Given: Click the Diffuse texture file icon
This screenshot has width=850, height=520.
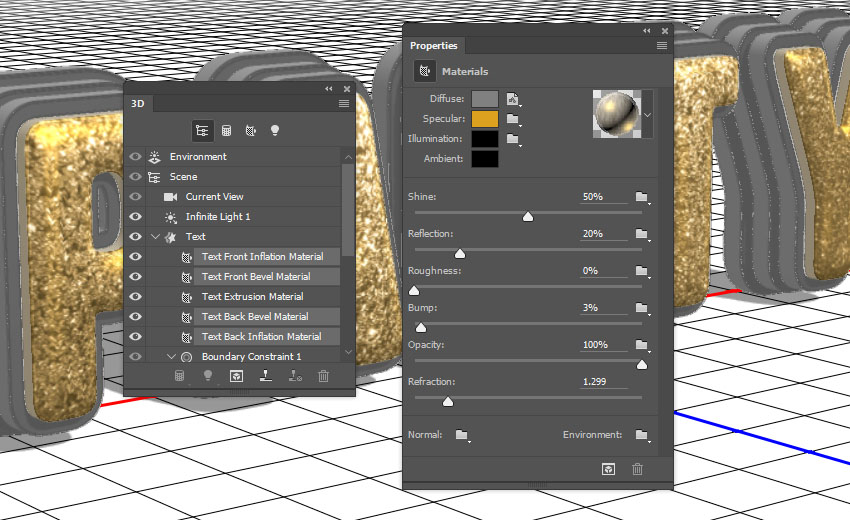Looking at the screenshot, I should 514,99.
